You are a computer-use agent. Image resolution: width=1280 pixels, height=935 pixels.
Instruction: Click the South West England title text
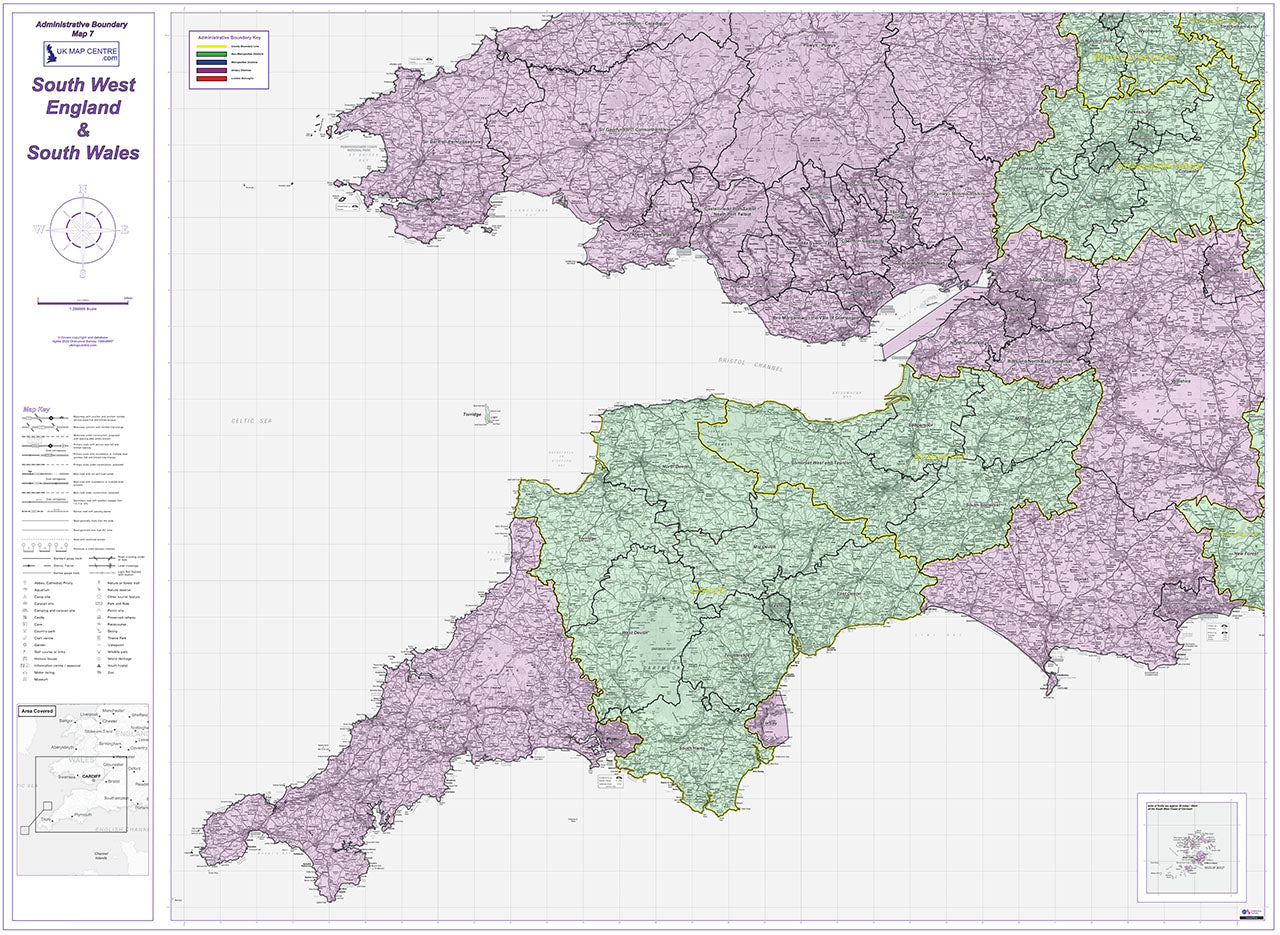tap(83, 96)
